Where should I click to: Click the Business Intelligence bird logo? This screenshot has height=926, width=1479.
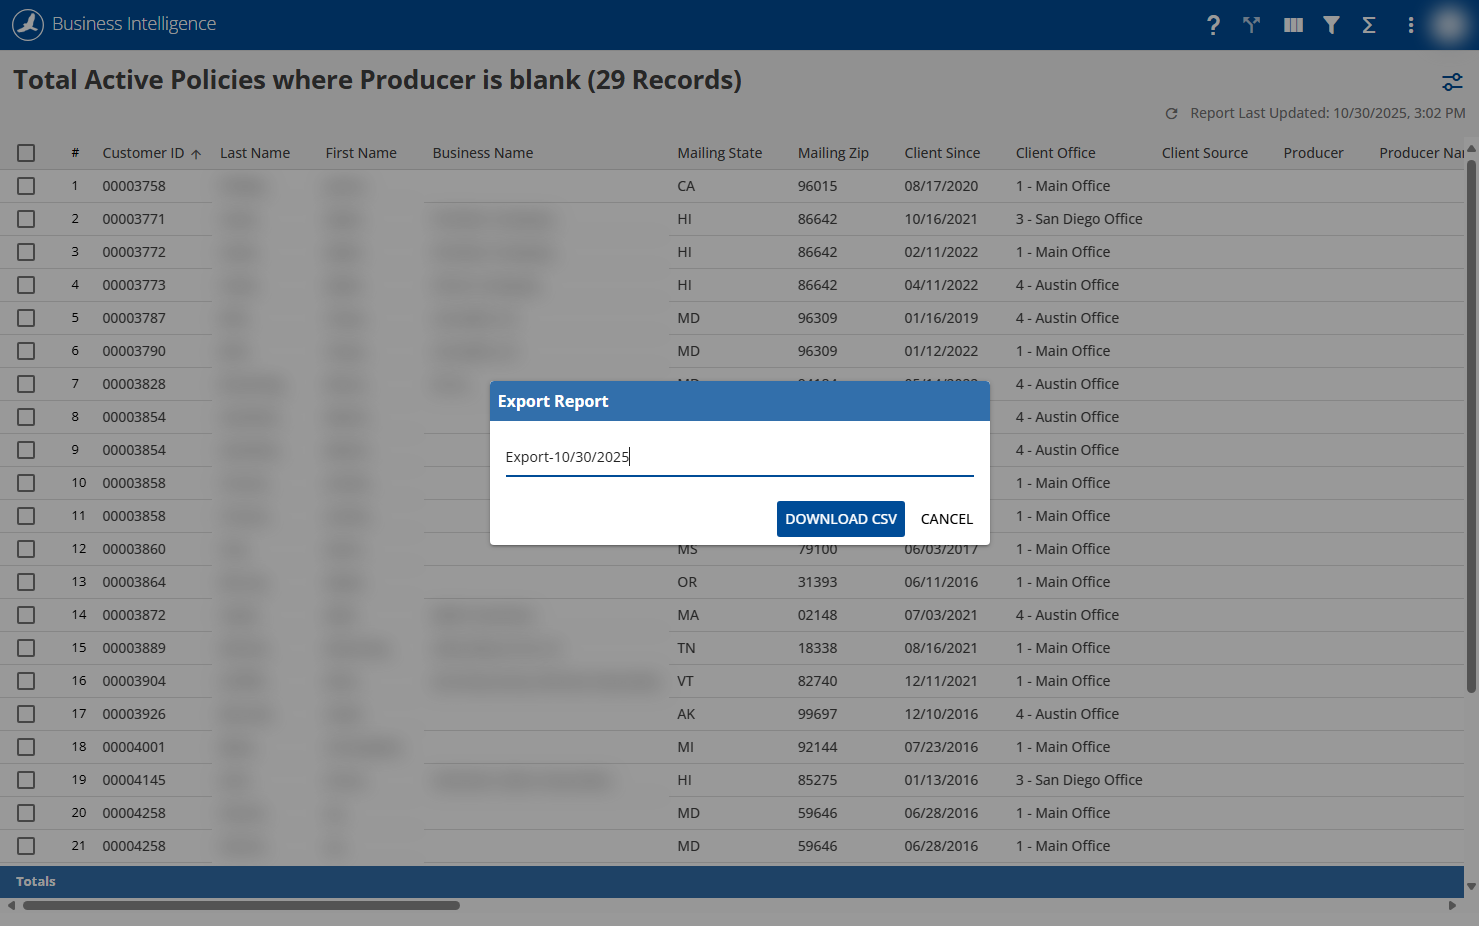(28, 24)
